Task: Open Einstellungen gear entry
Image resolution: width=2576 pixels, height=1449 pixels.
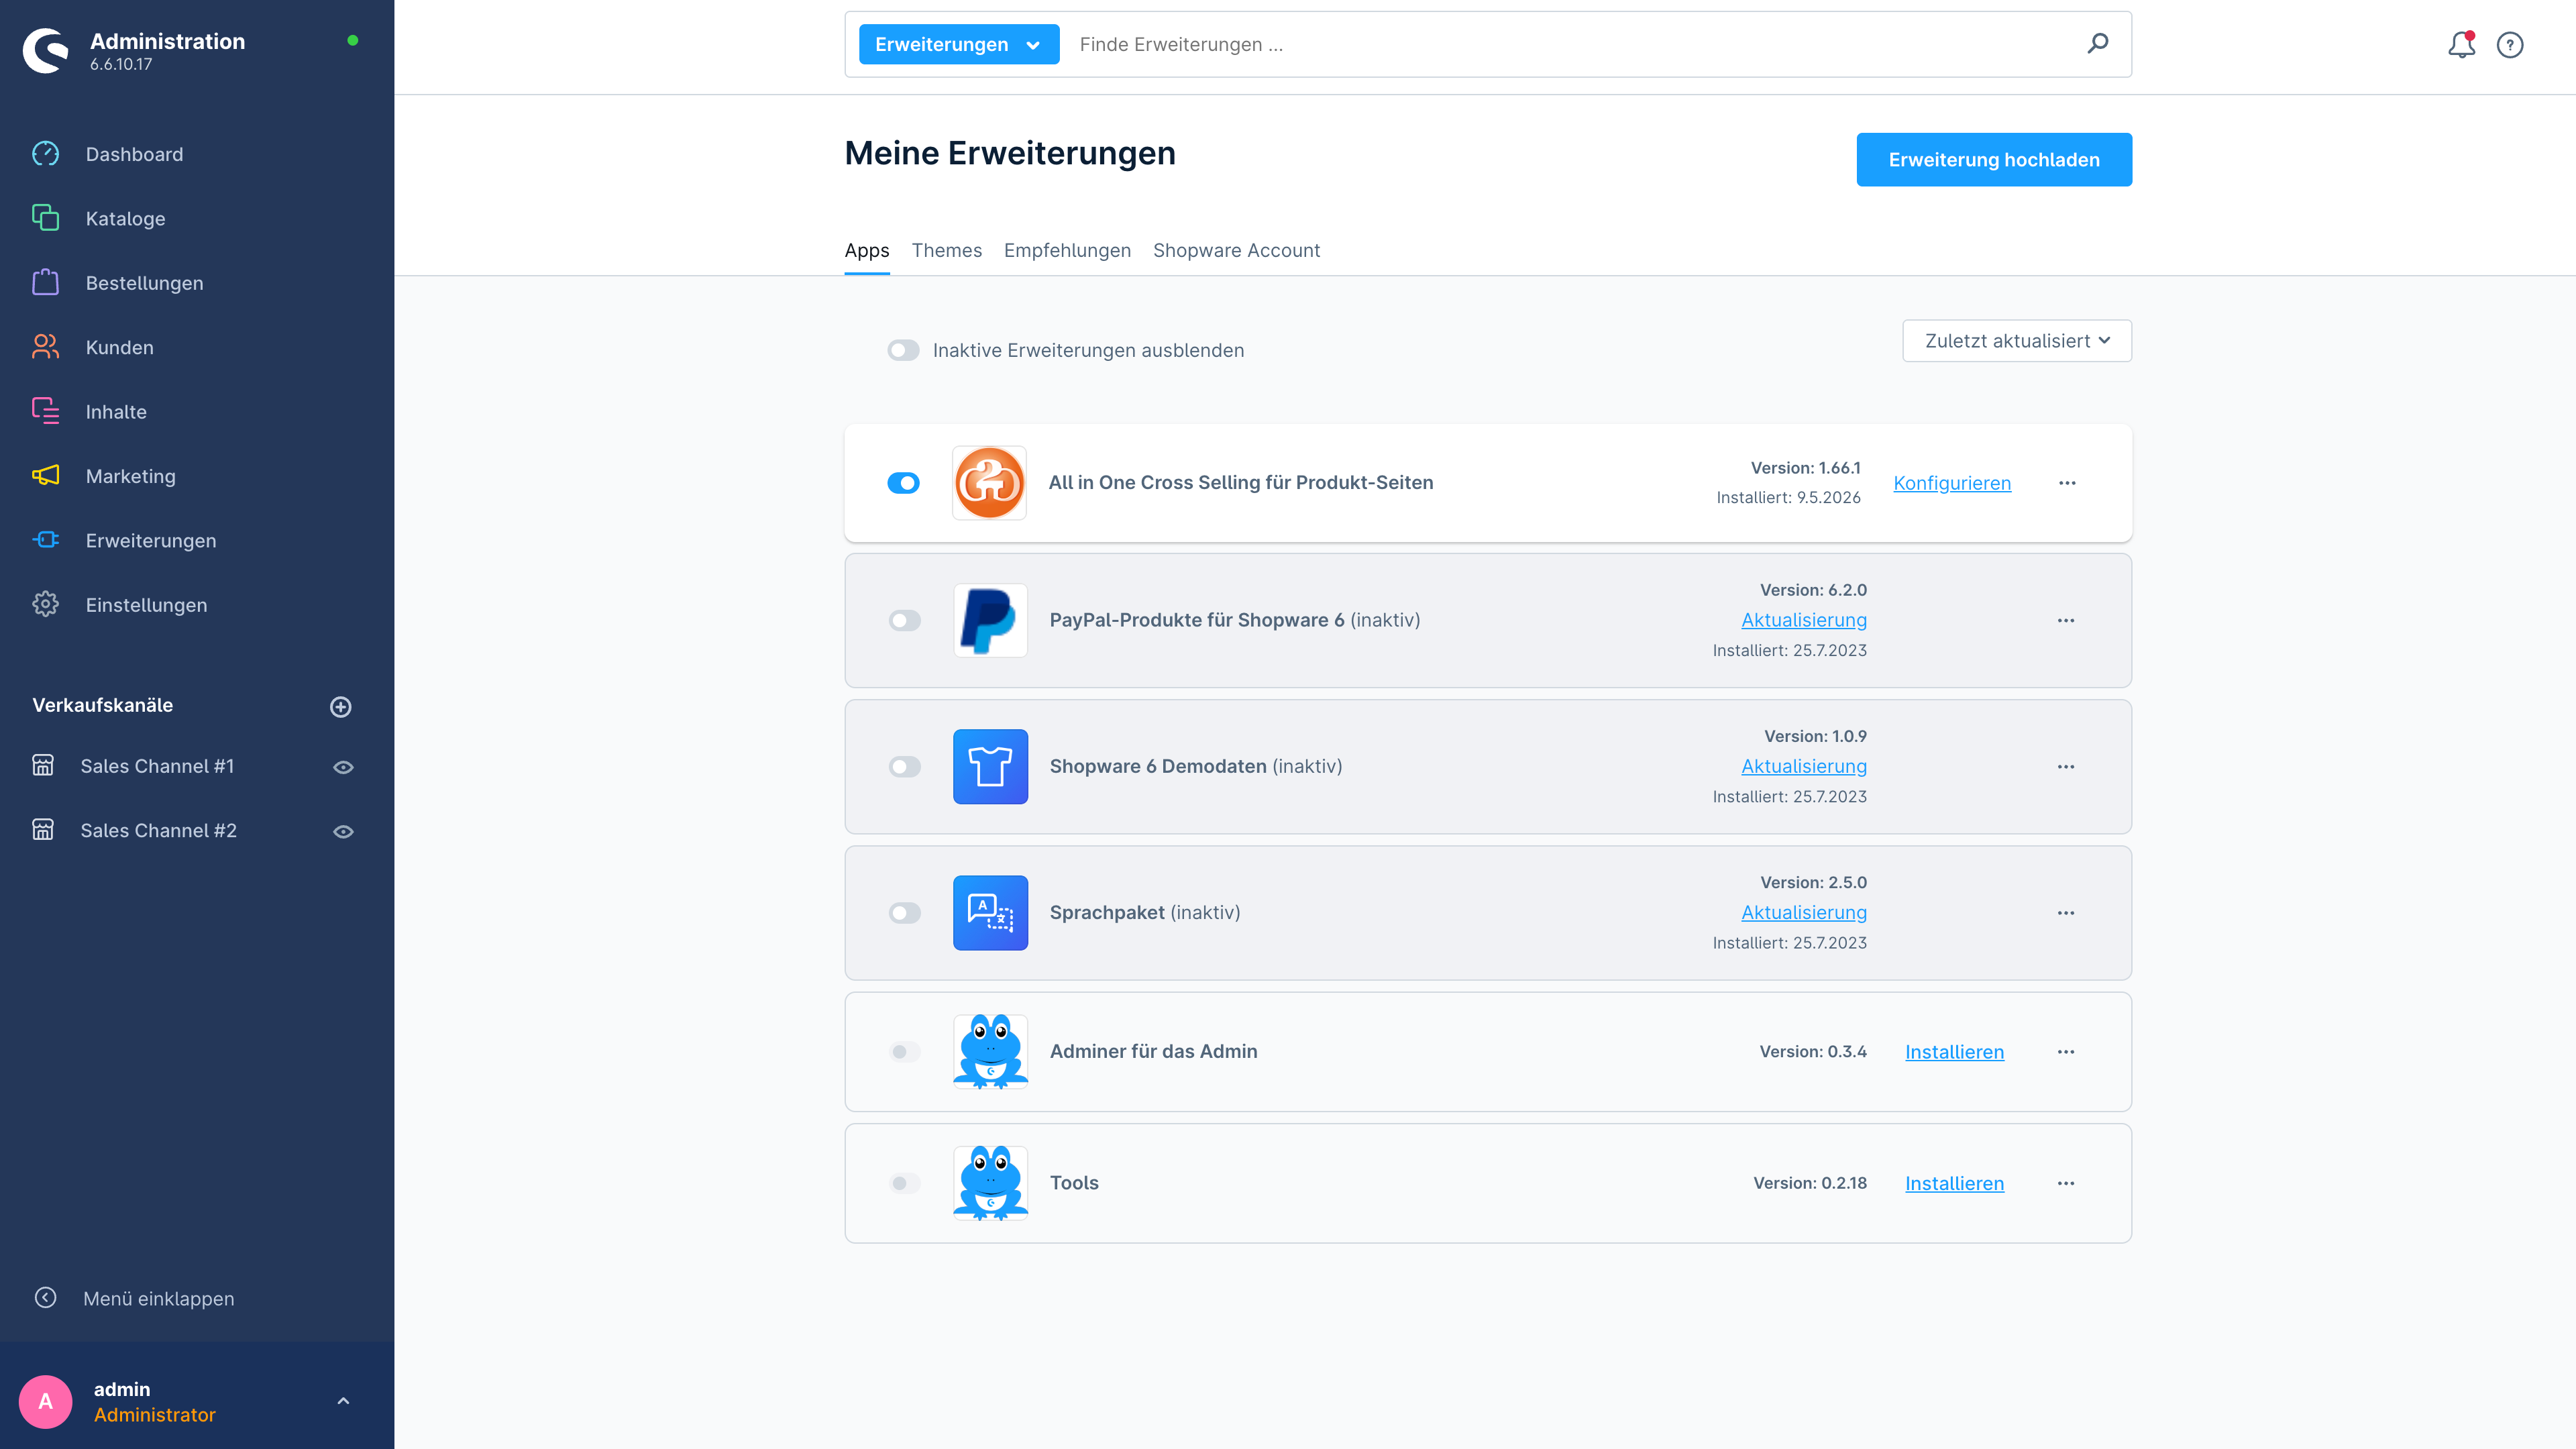Action: point(146,605)
